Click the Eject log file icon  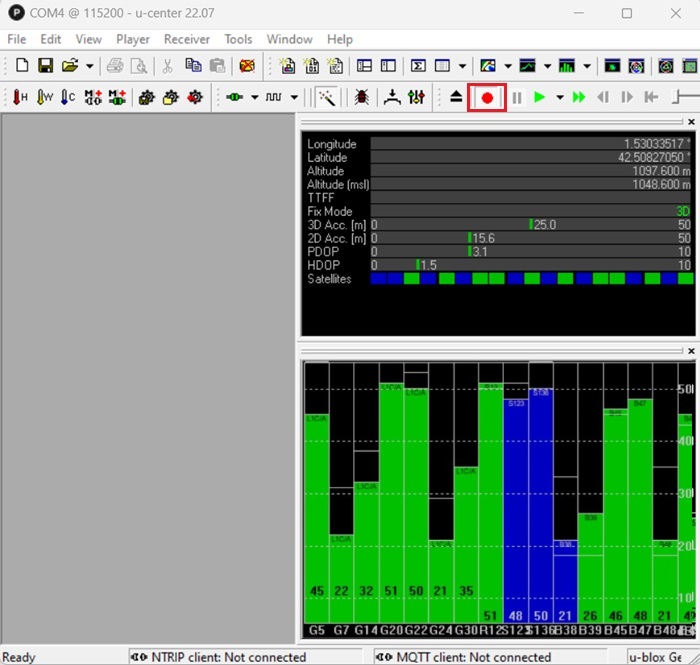pyautogui.click(x=455, y=97)
